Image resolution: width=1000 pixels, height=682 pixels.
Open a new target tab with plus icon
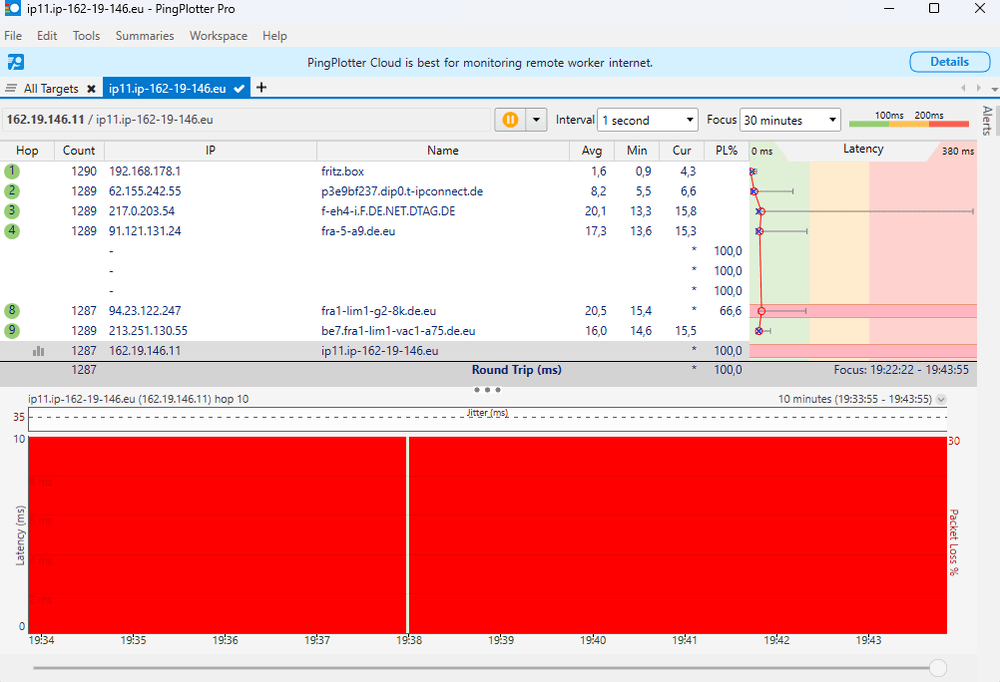(262, 88)
